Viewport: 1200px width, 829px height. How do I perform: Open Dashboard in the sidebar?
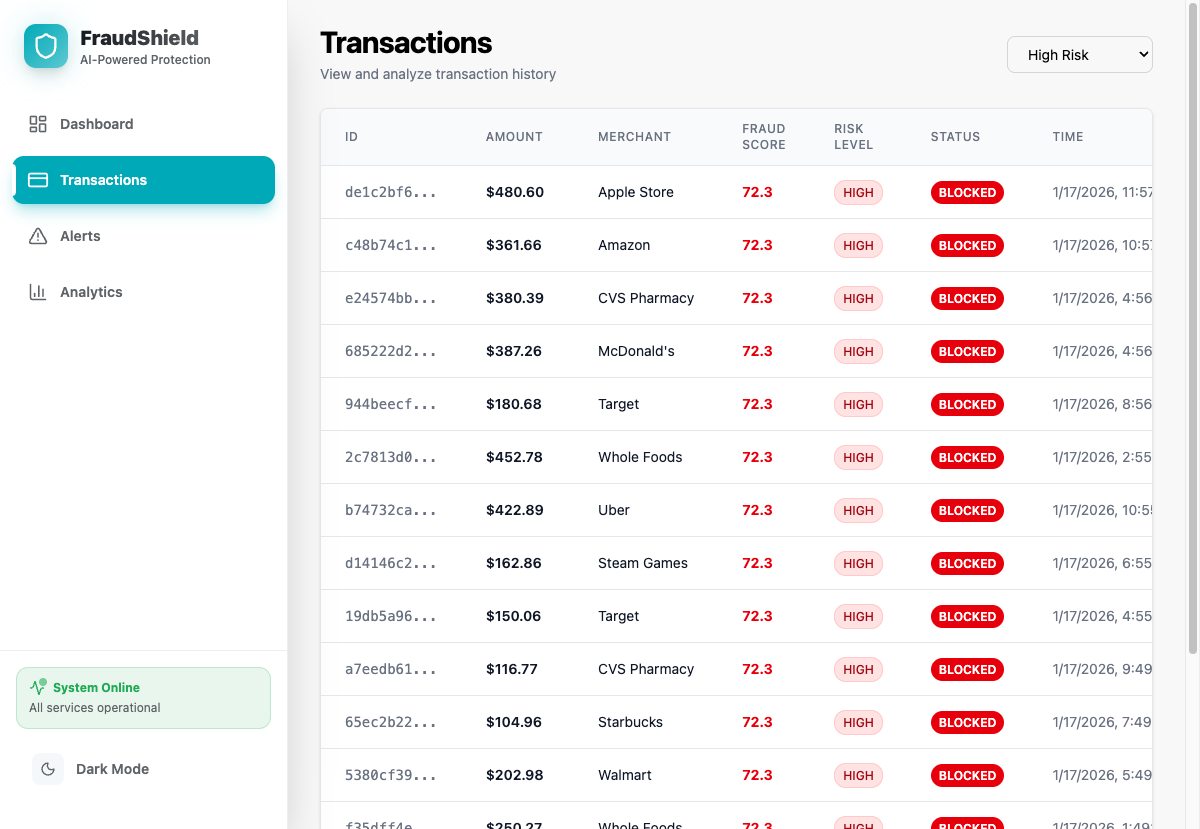click(x=144, y=124)
